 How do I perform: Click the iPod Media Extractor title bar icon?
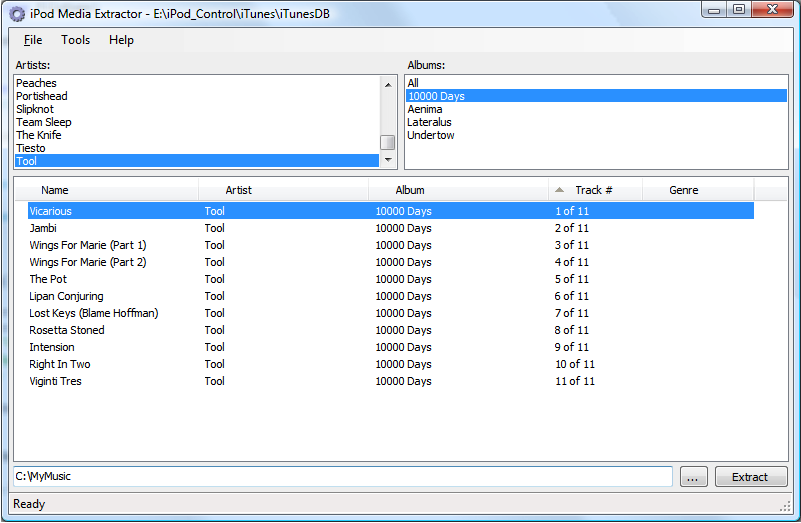click(17, 14)
